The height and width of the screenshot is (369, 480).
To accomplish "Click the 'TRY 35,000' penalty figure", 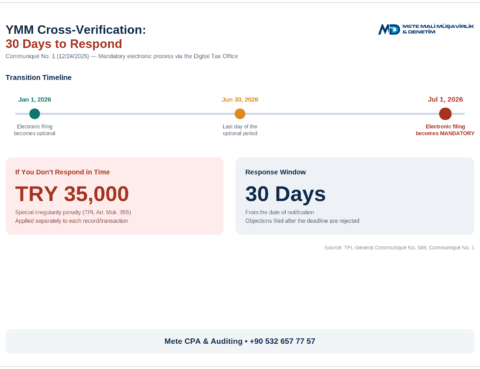I will [72, 194].
